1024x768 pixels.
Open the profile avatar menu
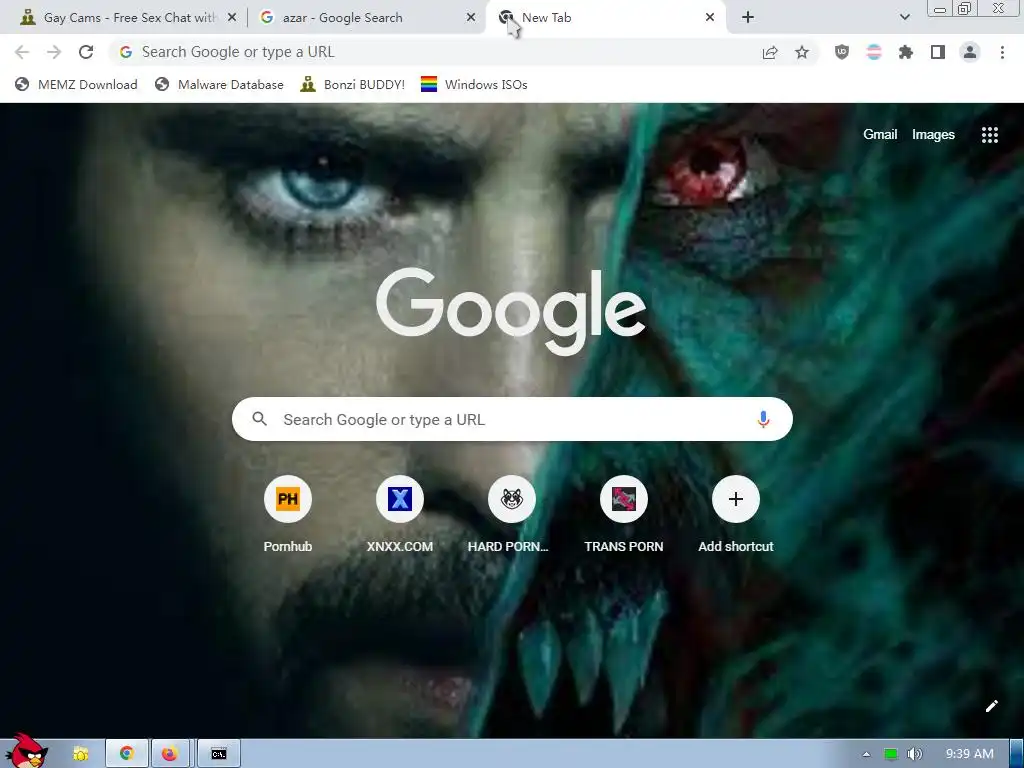(x=970, y=52)
